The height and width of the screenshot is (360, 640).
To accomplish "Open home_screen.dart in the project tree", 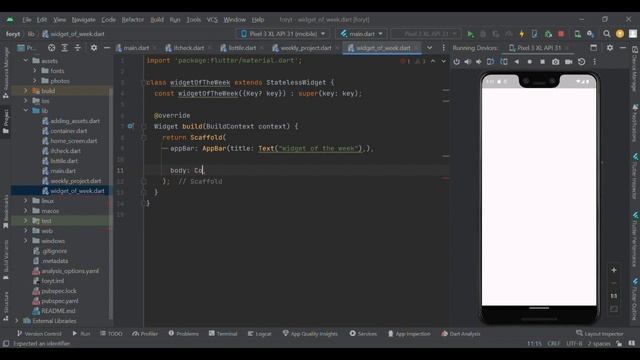I will tap(73, 141).
